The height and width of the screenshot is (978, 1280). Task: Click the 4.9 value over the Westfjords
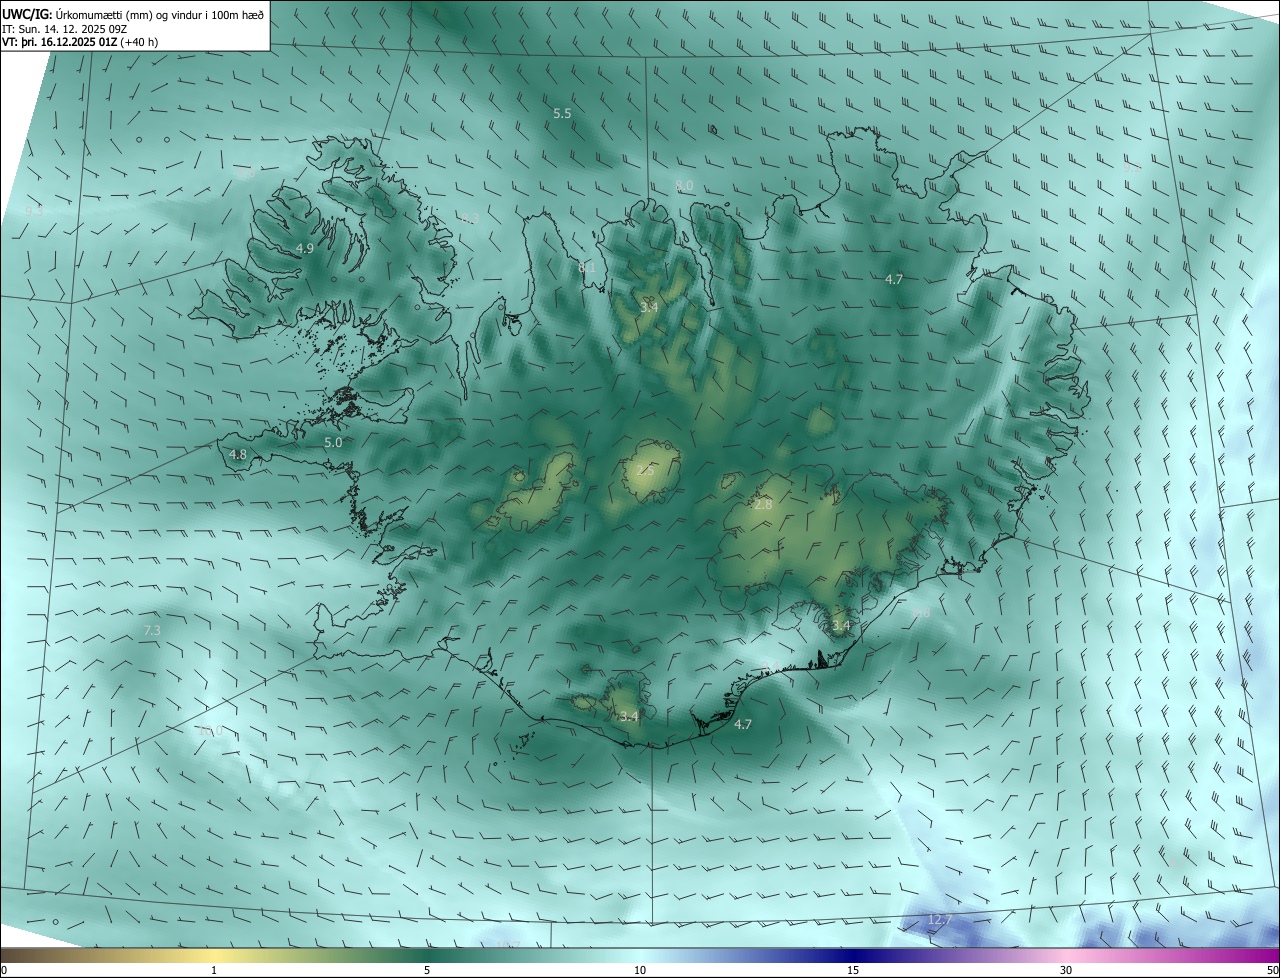tap(305, 248)
